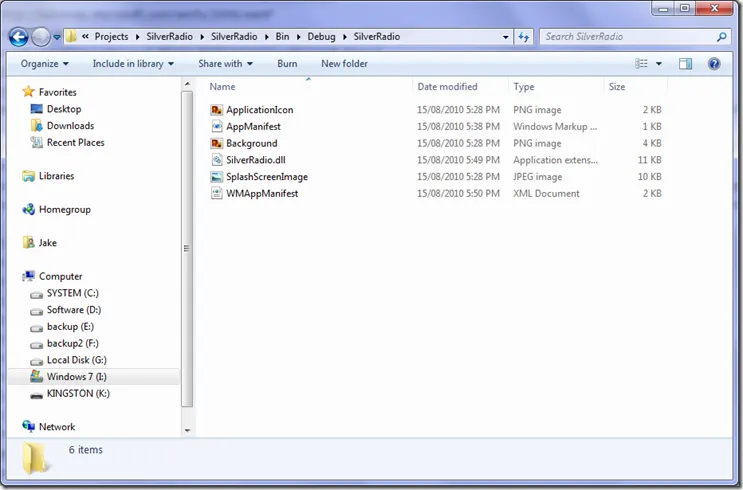743x490 pixels.
Task: Open the view options dropdown arrow
Action: tap(659, 64)
